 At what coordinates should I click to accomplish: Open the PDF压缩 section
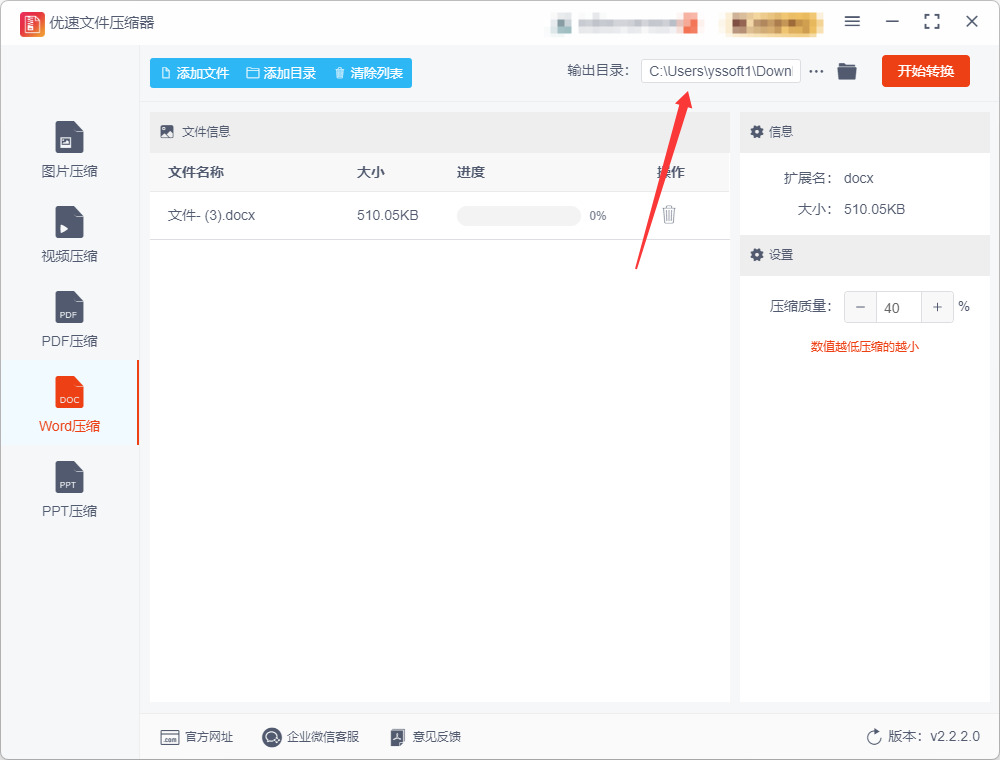click(x=69, y=319)
